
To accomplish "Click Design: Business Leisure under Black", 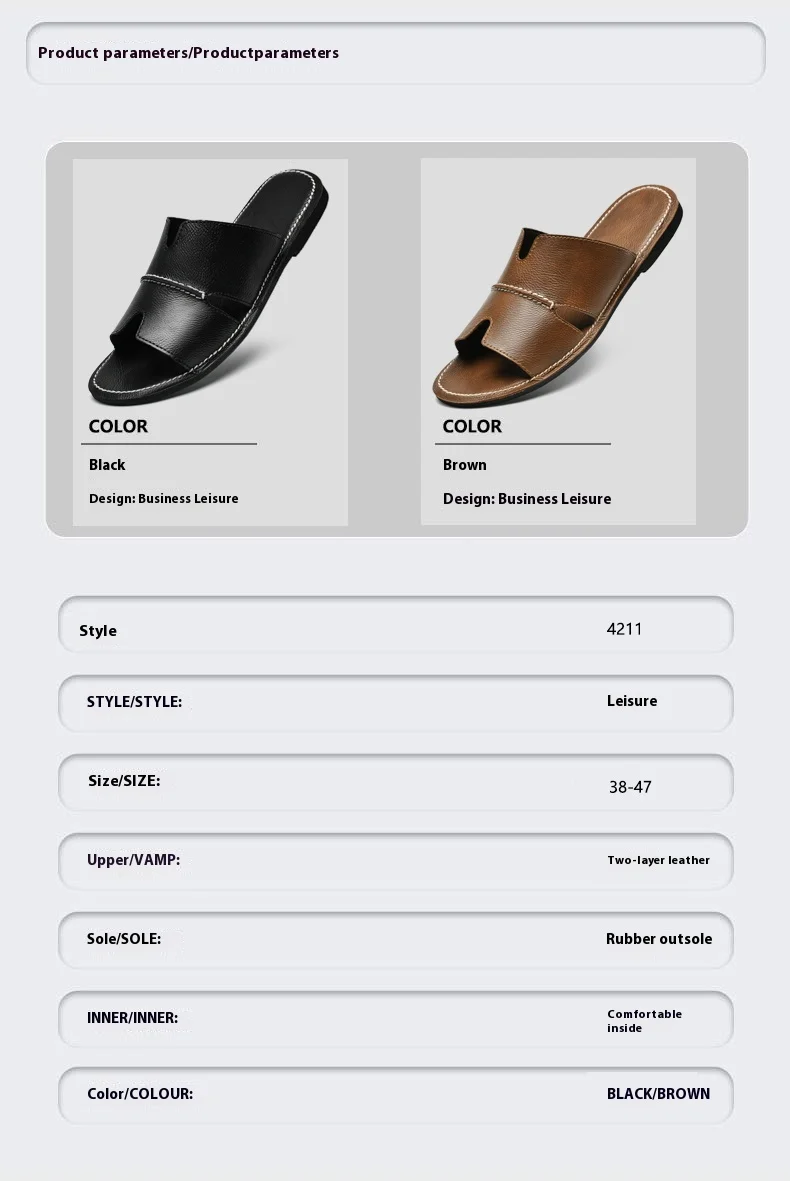I will (x=163, y=499).
